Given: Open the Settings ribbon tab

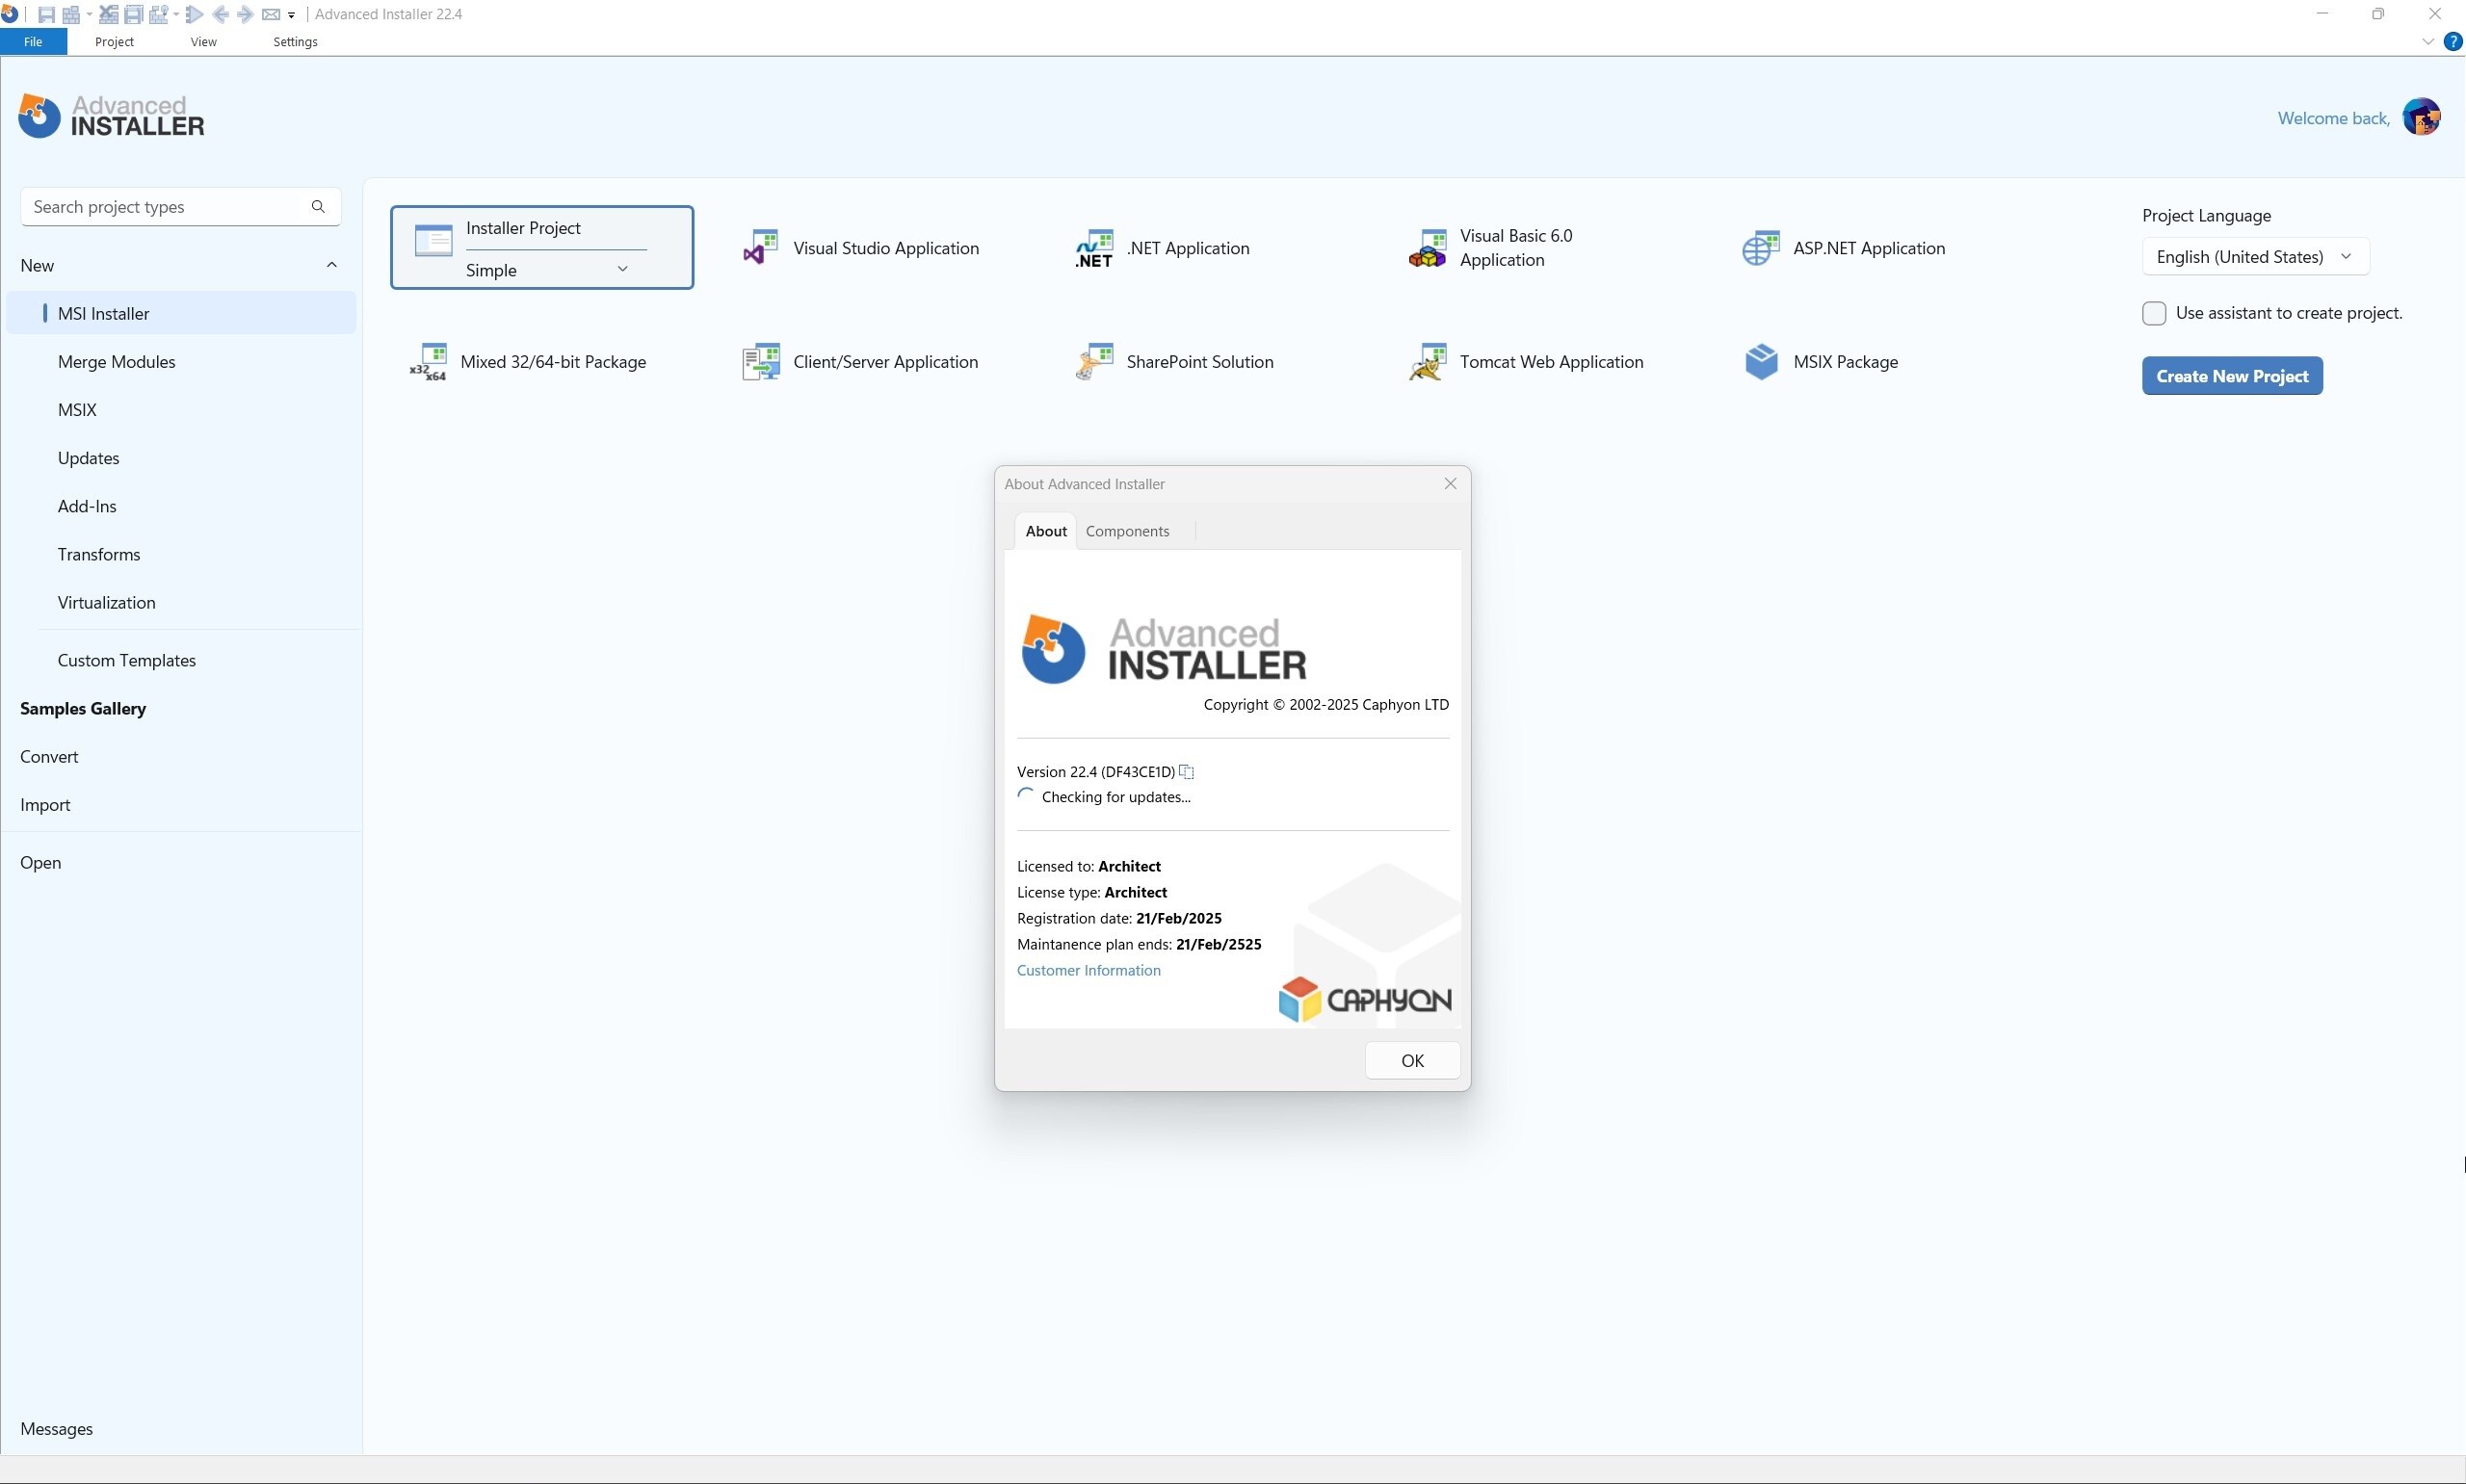Looking at the screenshot, I should [x=295, y=42].
